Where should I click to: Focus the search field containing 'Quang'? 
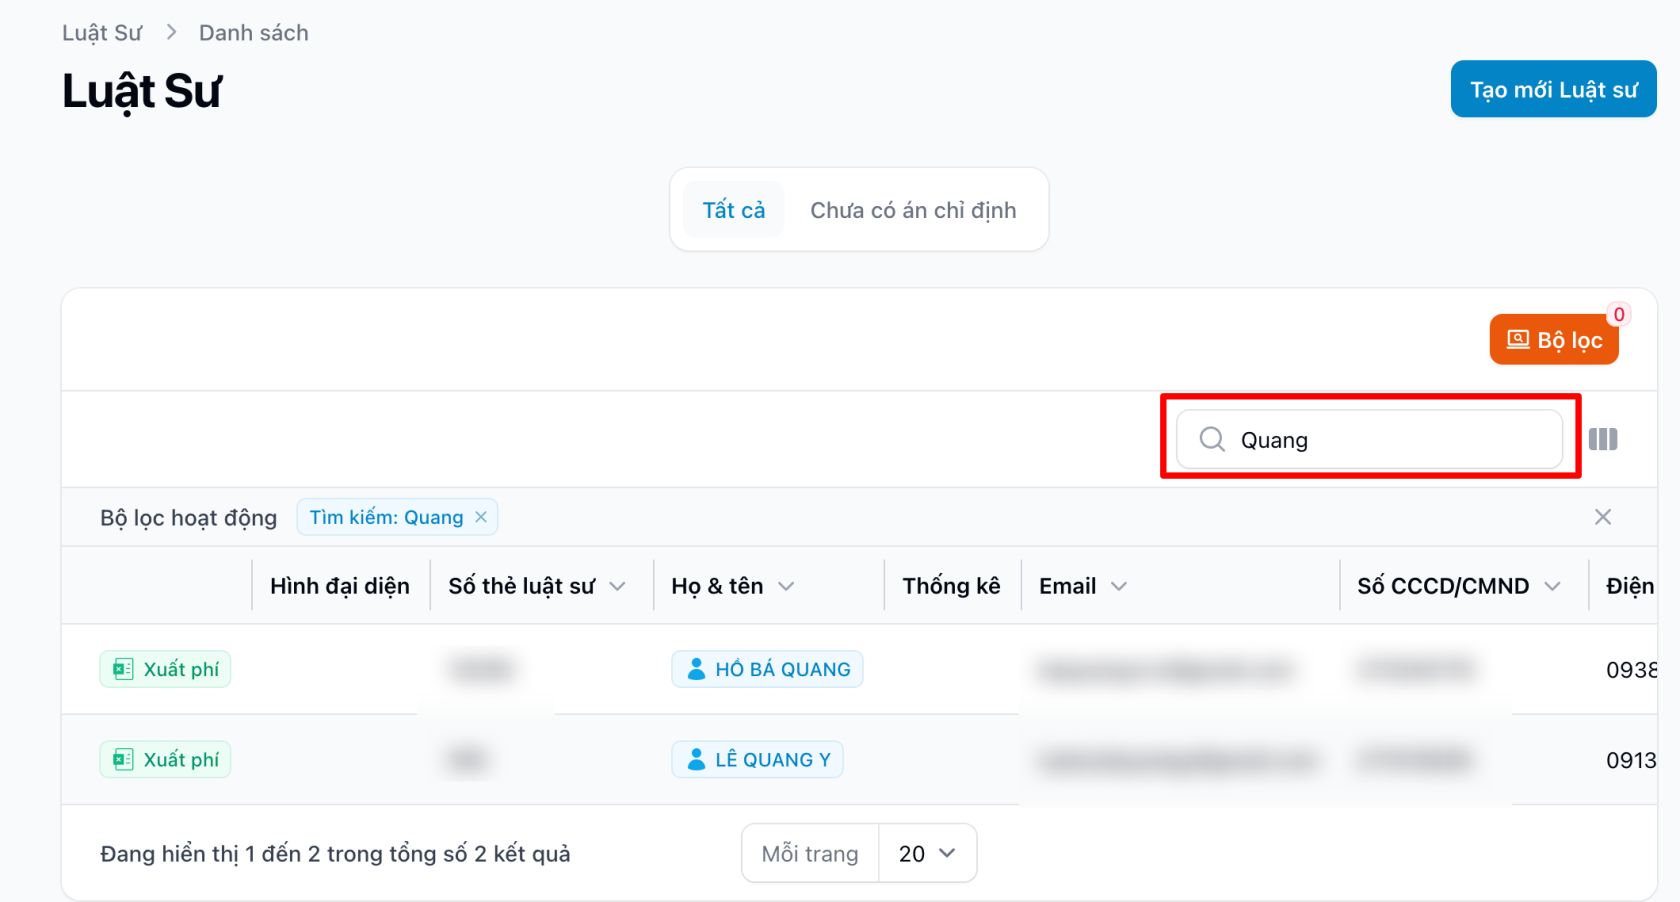pos(1390,440)
